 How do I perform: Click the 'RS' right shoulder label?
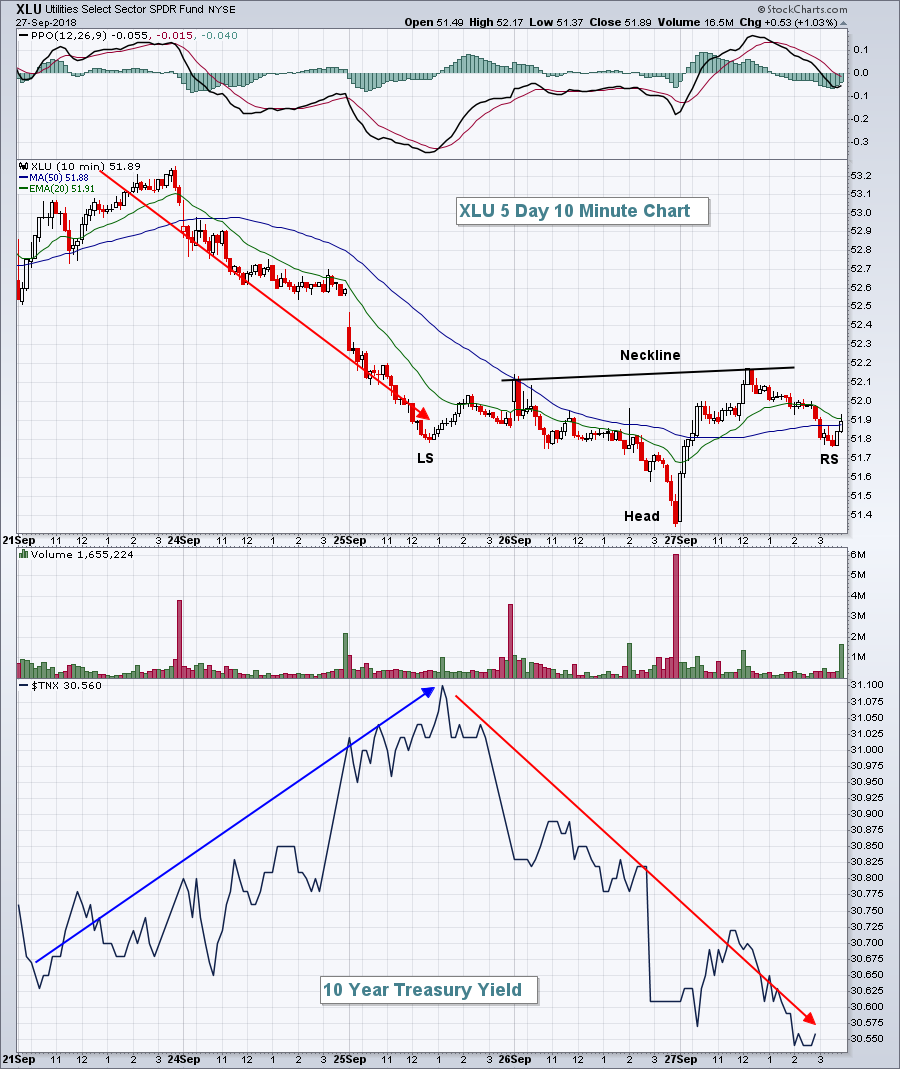coord(829,460)
